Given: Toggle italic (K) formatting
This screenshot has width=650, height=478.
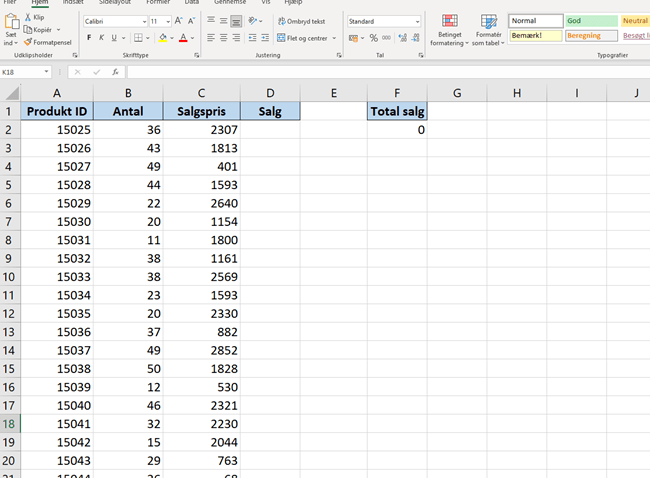Looking at the screenshot, I should 102,38.
